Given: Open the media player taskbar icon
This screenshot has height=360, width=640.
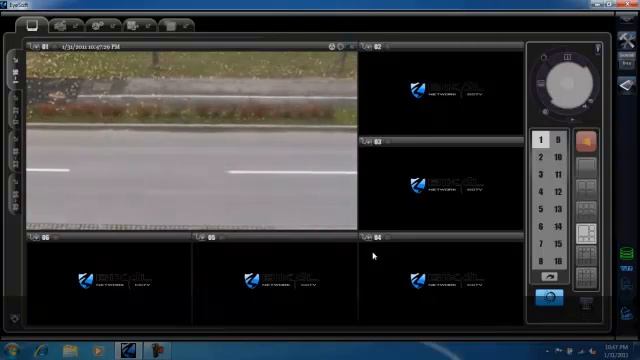Looking at the screenshot, I should tap(98, 351).
